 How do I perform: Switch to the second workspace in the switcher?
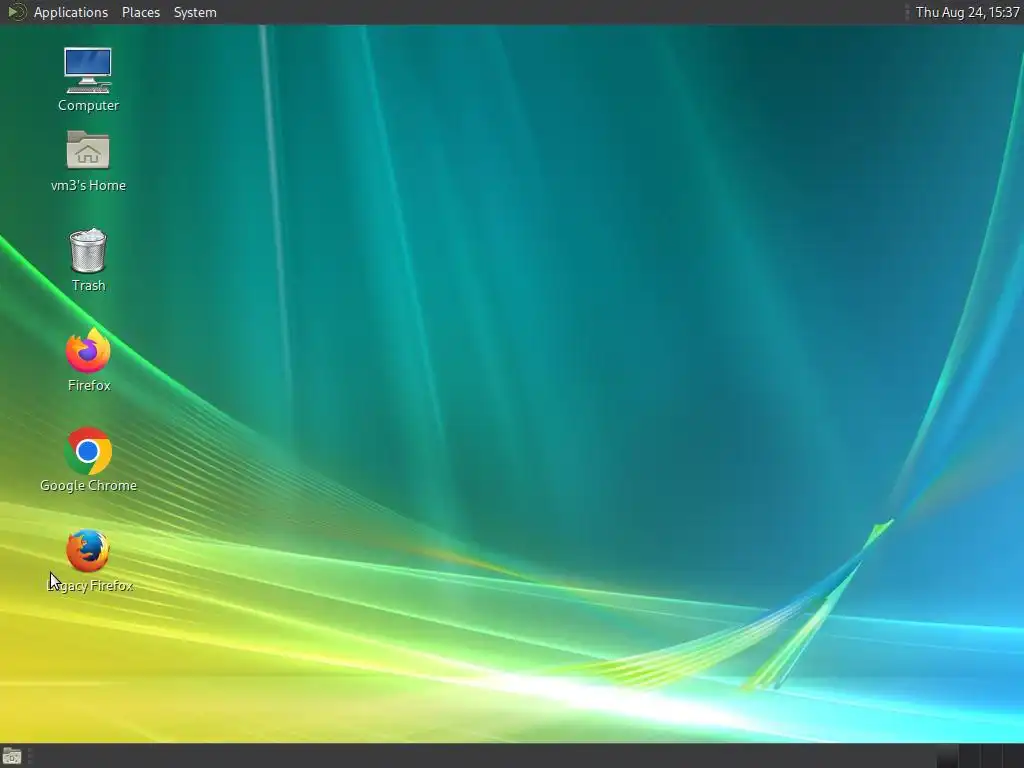pos(969,756)
